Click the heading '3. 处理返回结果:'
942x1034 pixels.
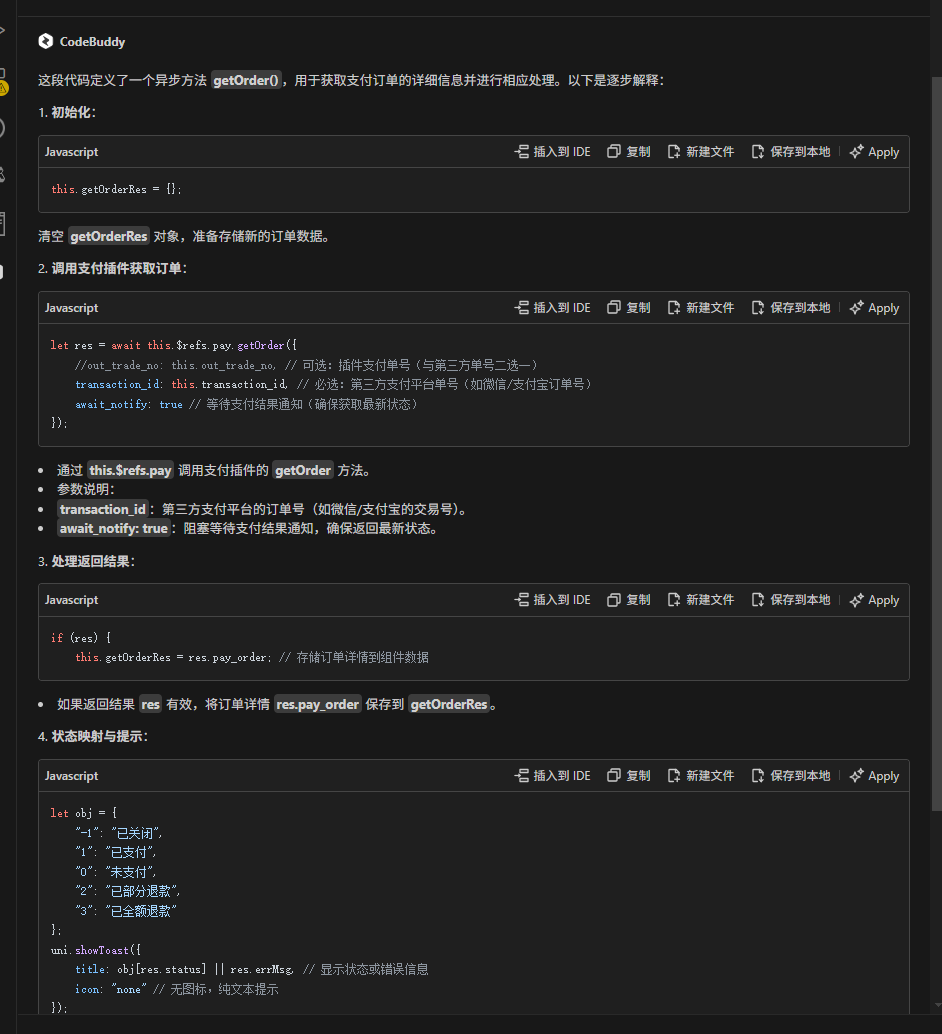(x=87, y=561)
